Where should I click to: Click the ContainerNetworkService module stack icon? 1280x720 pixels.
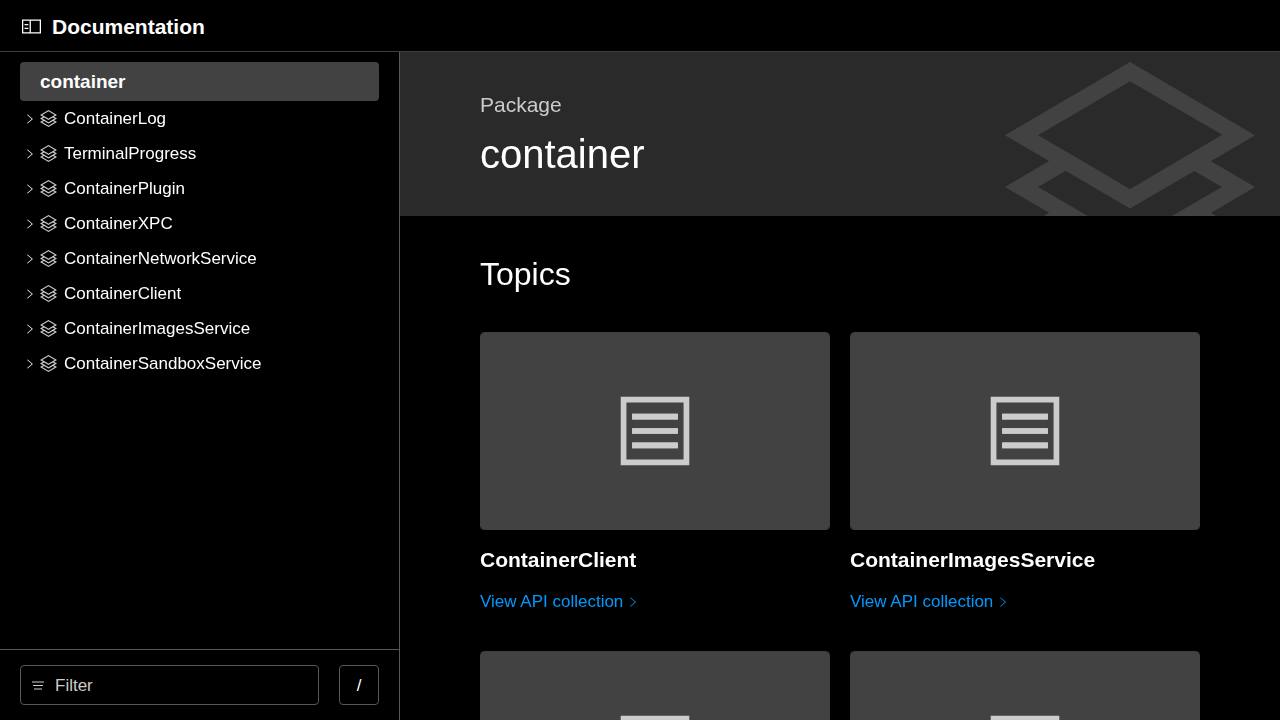[x=48, y=258]
